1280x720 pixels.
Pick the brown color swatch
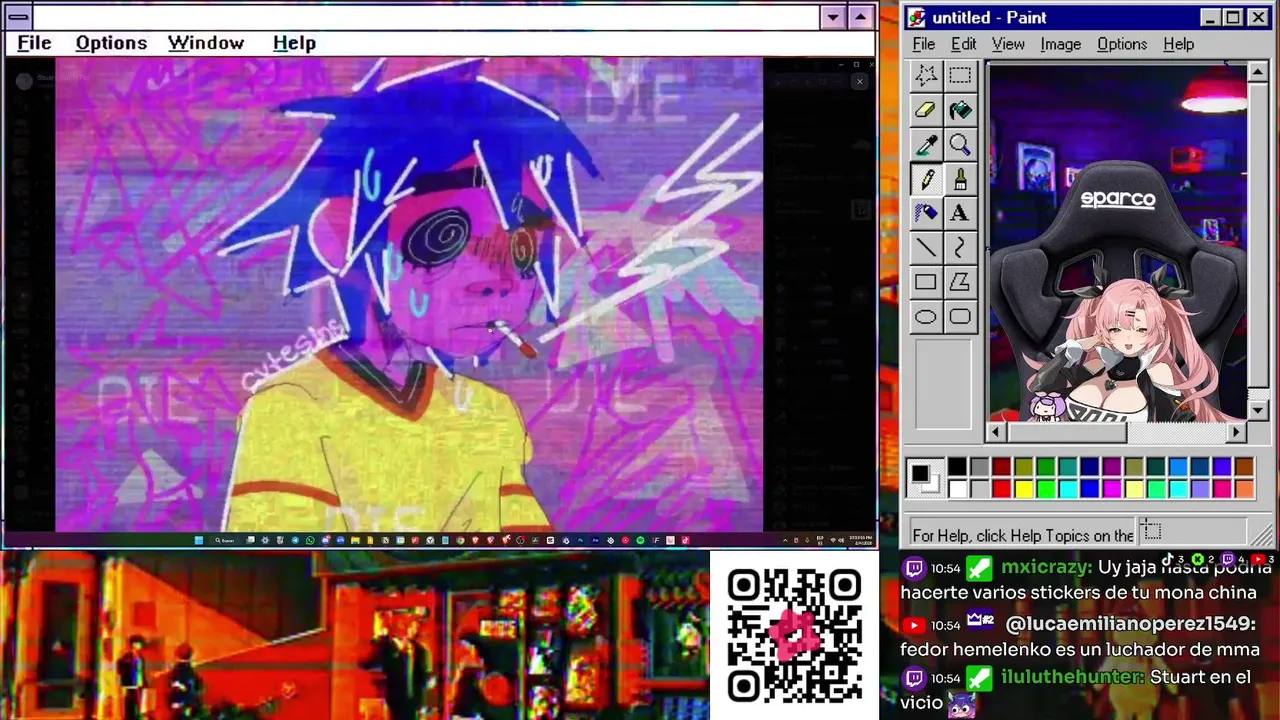1243,467
